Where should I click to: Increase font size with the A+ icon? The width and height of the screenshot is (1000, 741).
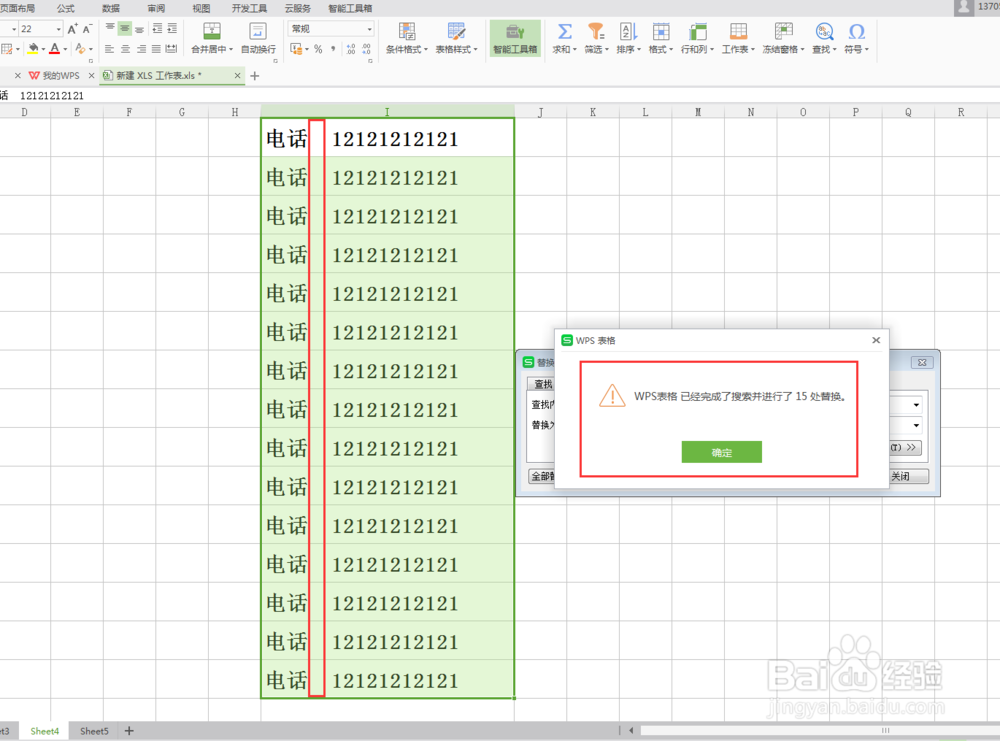click(73, 29)
